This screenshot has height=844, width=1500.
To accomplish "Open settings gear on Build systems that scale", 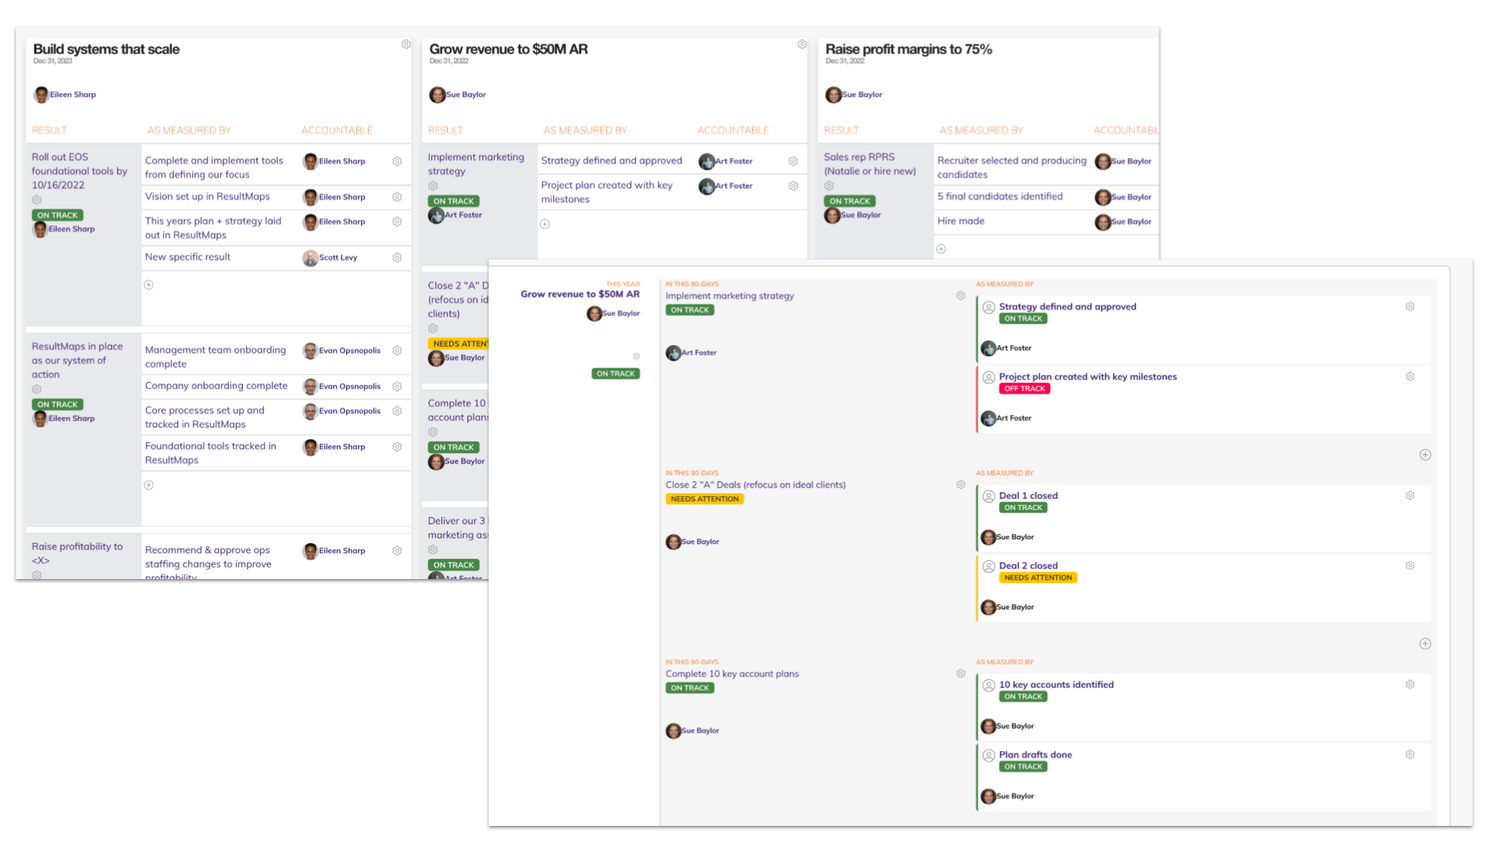I will 406,44.
